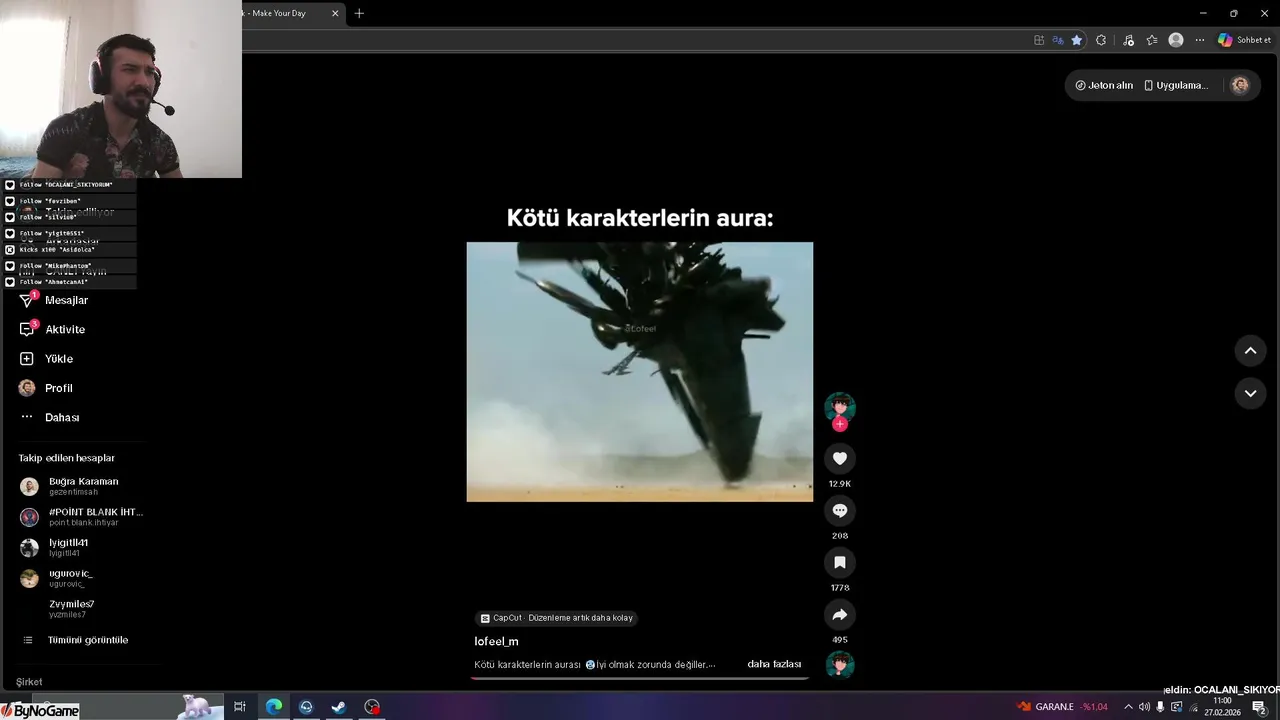Show hidden system tray icons
The height and width of the screenshot is (720, 1280).
[x=1128, y=707]
